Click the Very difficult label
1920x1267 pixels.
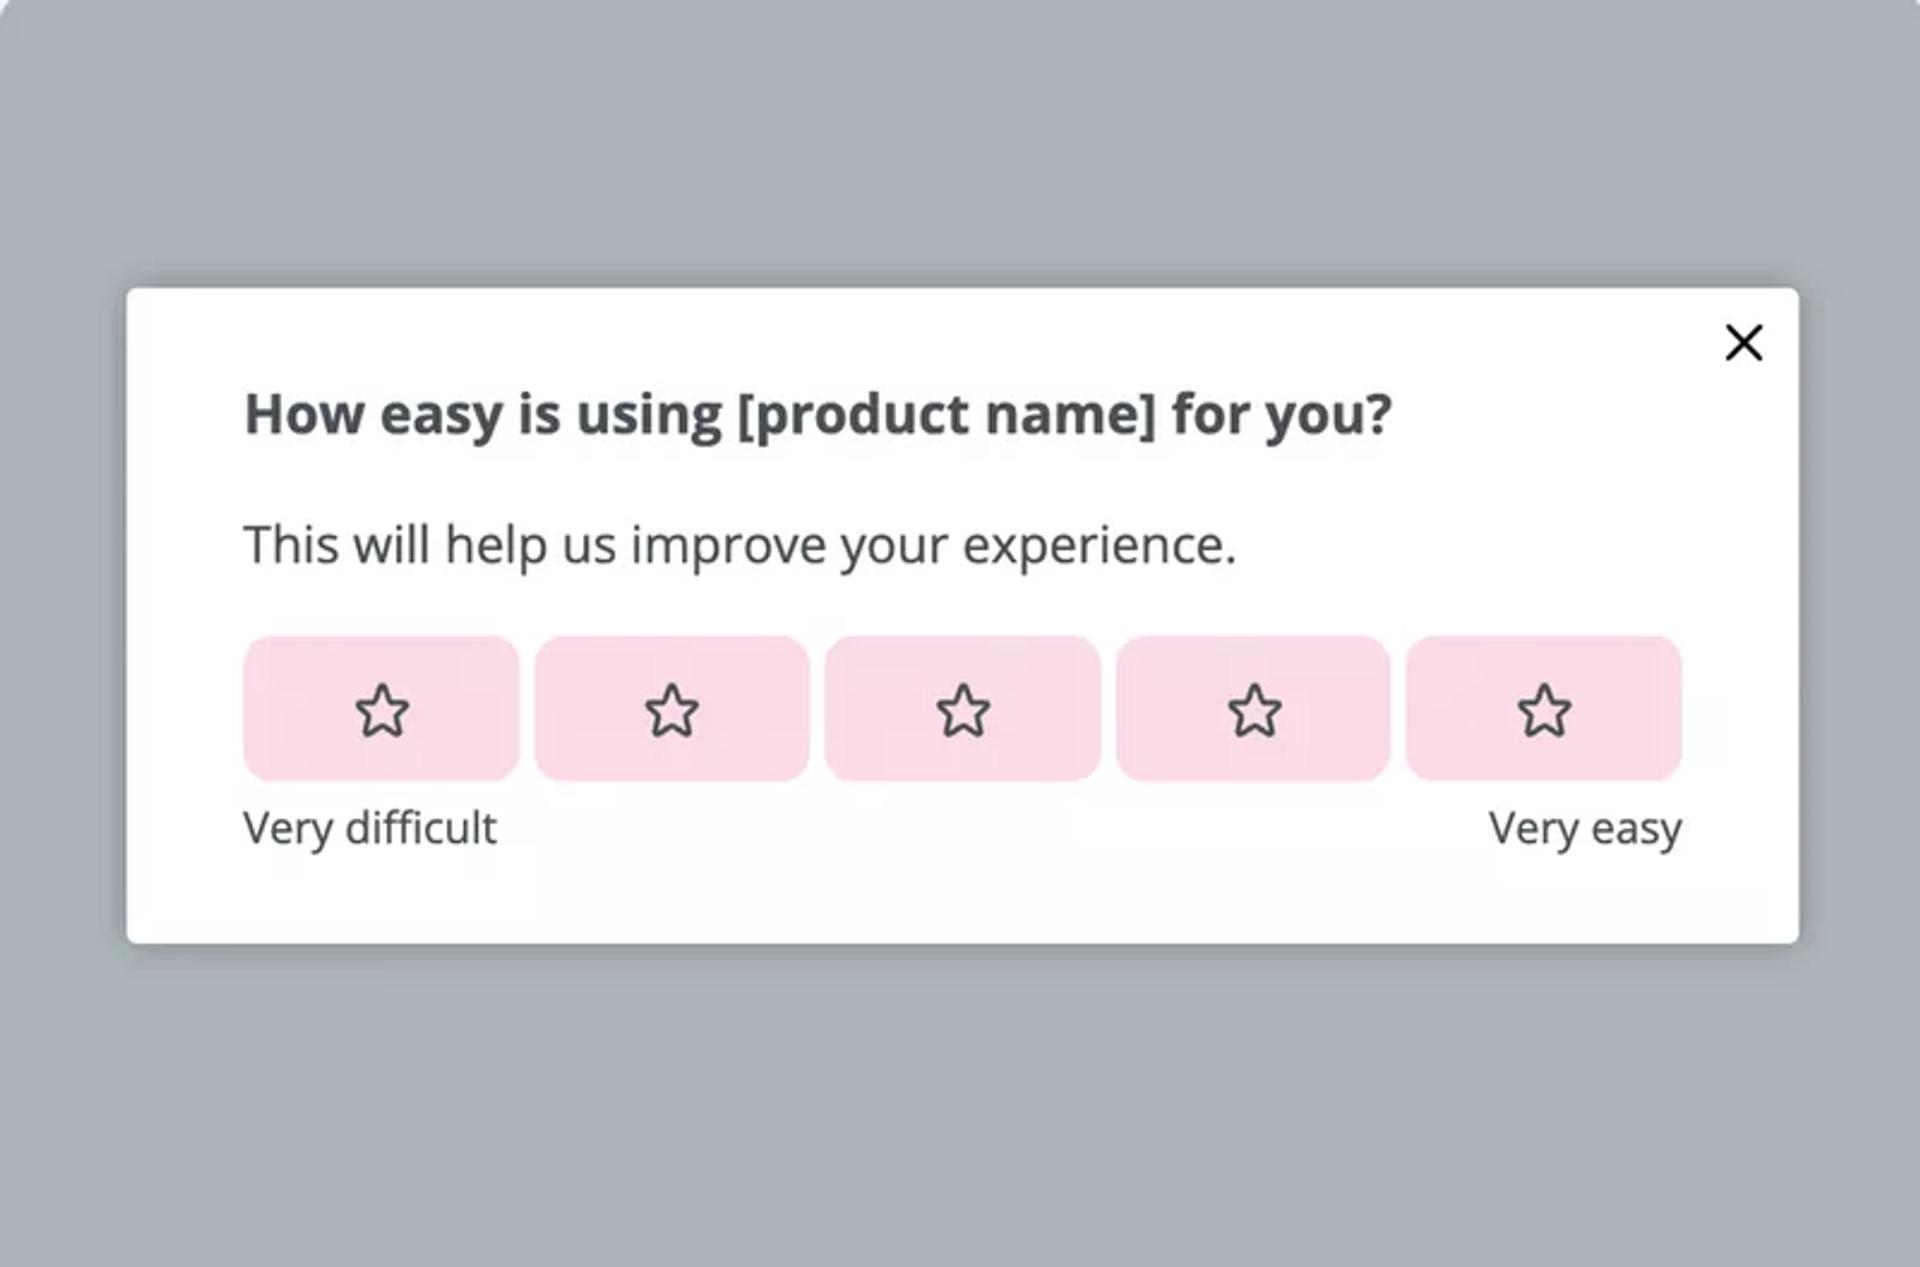[368, 827]
